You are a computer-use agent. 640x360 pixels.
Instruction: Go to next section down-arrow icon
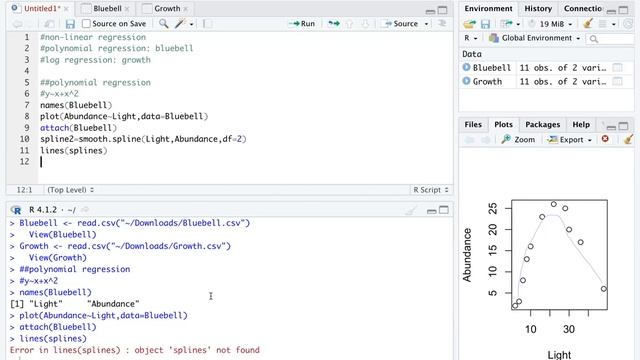click(365, 24)
